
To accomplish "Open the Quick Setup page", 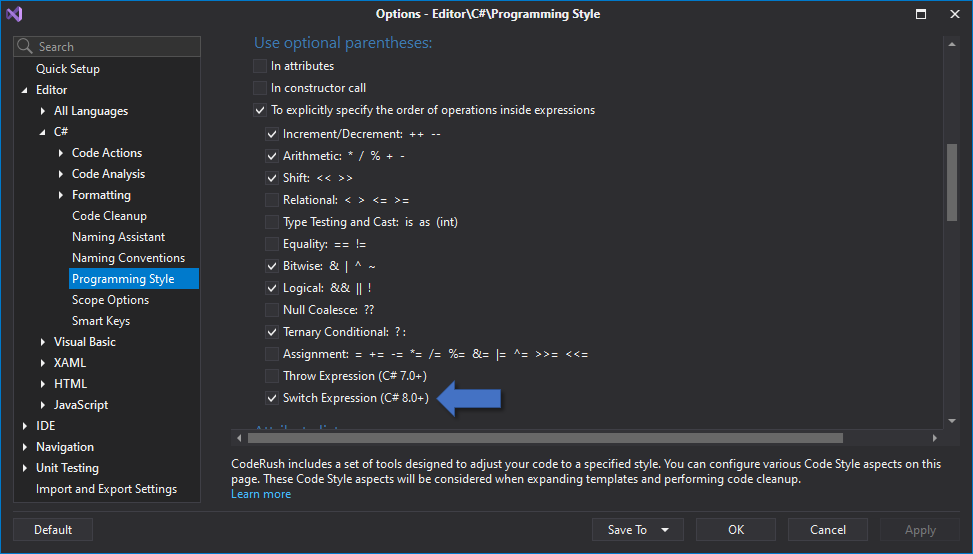I will point(68,69).
